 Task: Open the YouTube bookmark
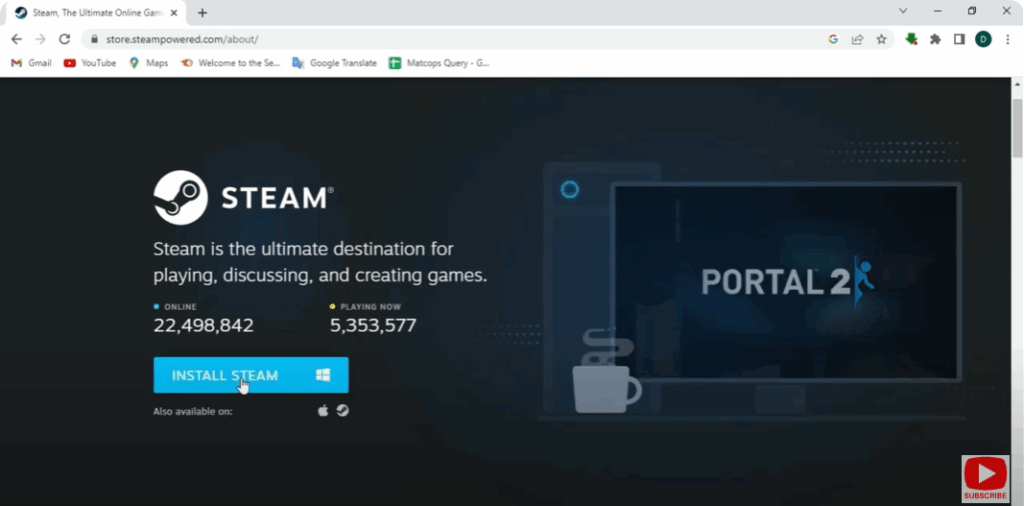pos(89,63)
